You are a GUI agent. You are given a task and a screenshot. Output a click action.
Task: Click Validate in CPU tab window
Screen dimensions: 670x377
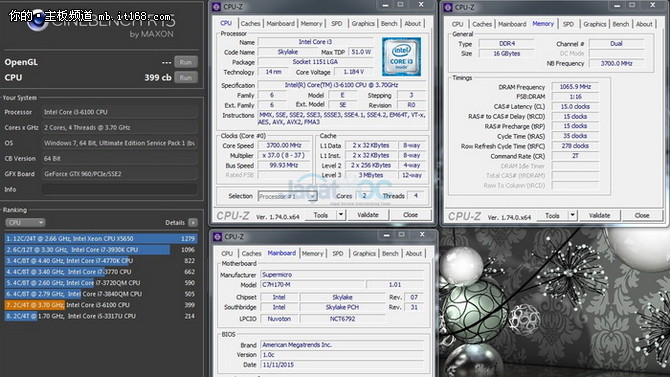[367, 215]
